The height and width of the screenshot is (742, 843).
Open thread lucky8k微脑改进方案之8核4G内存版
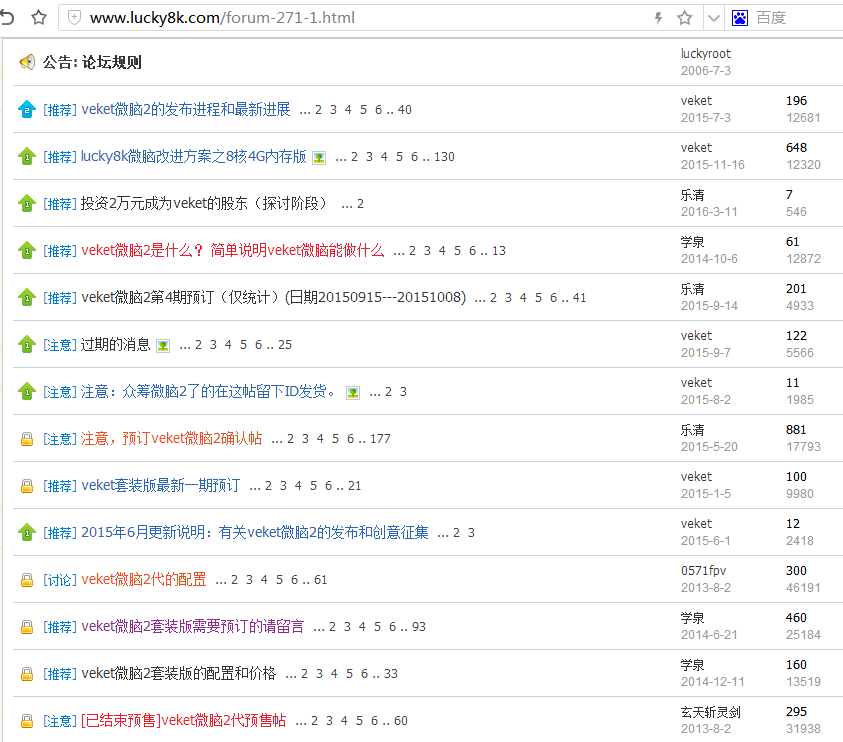[x=194, y=156]
